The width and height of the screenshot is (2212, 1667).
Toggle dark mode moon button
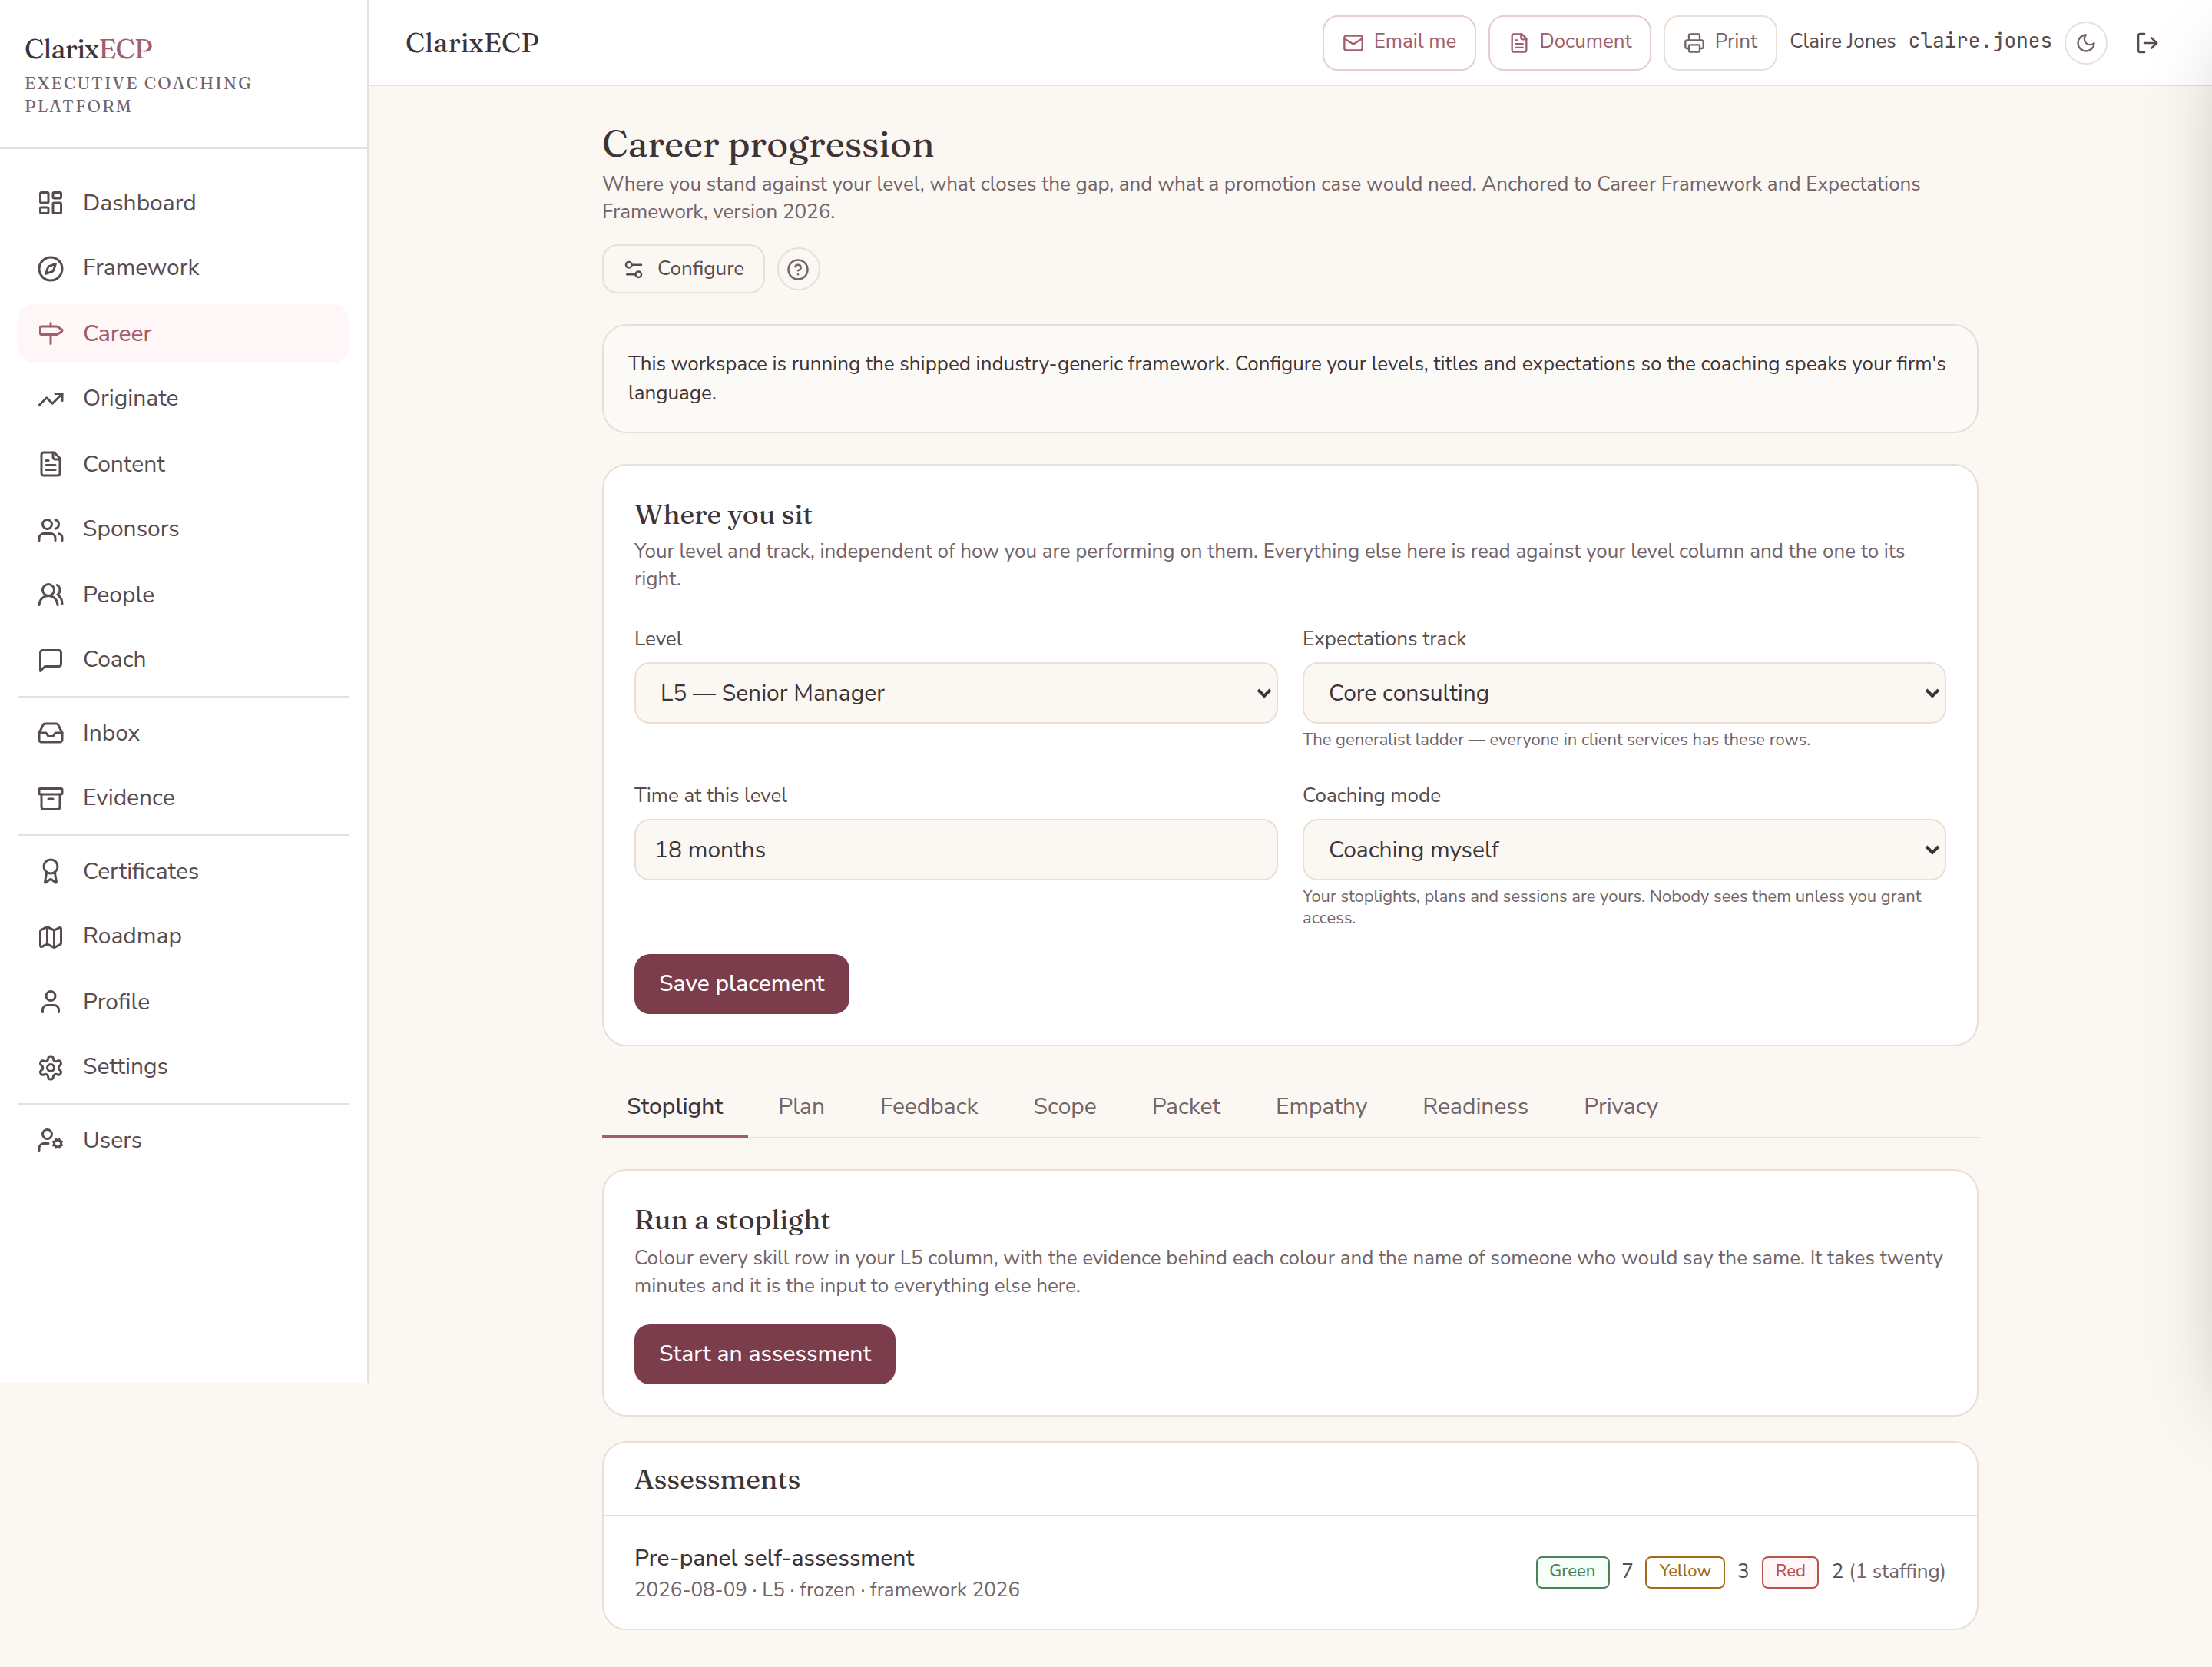[x=2086, y=42]
